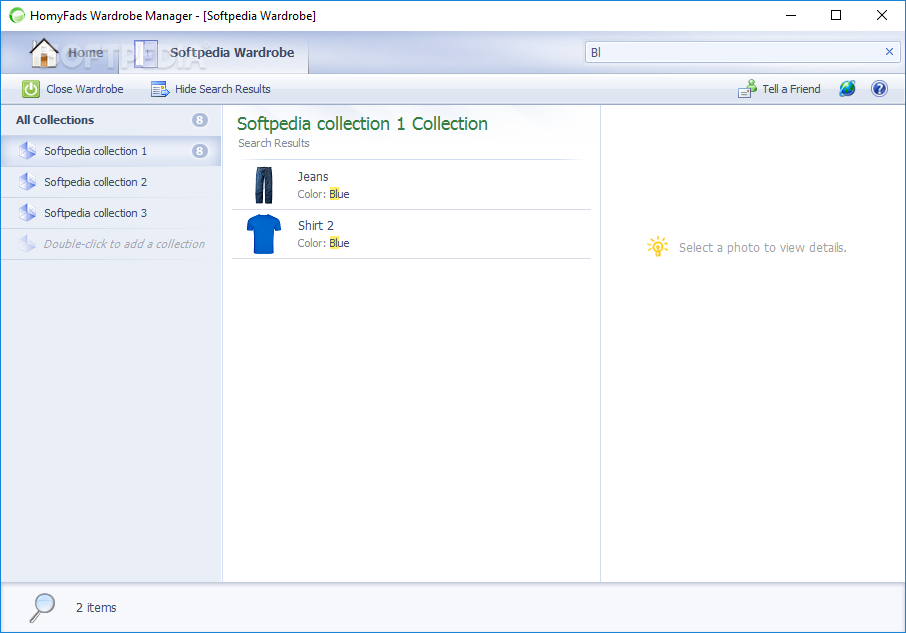Close Wardrobe button label
This screenshot has width=906, height=633.
[x=85, y=89]
